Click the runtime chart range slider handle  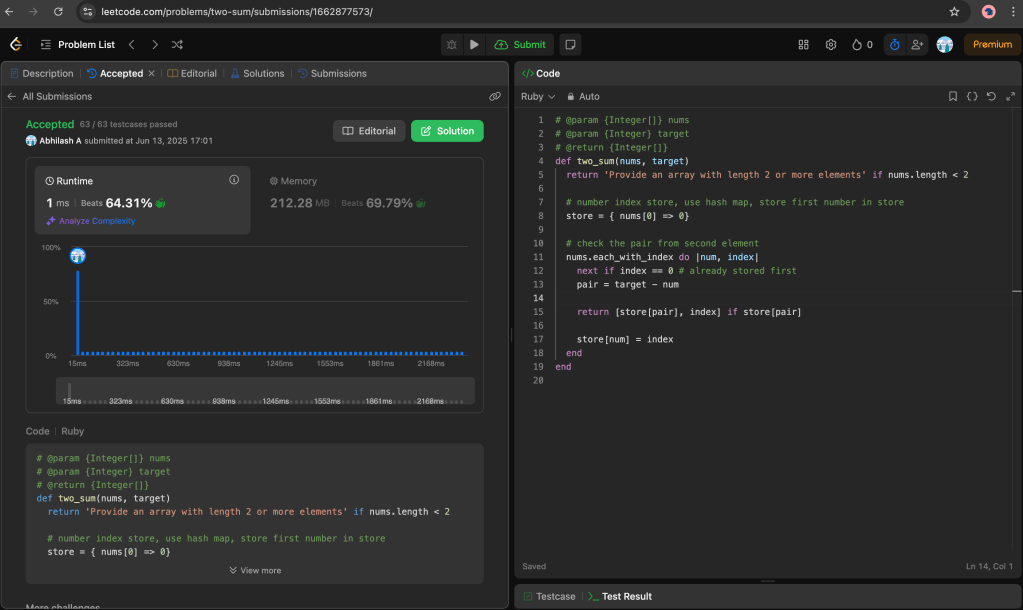[70, 390]
